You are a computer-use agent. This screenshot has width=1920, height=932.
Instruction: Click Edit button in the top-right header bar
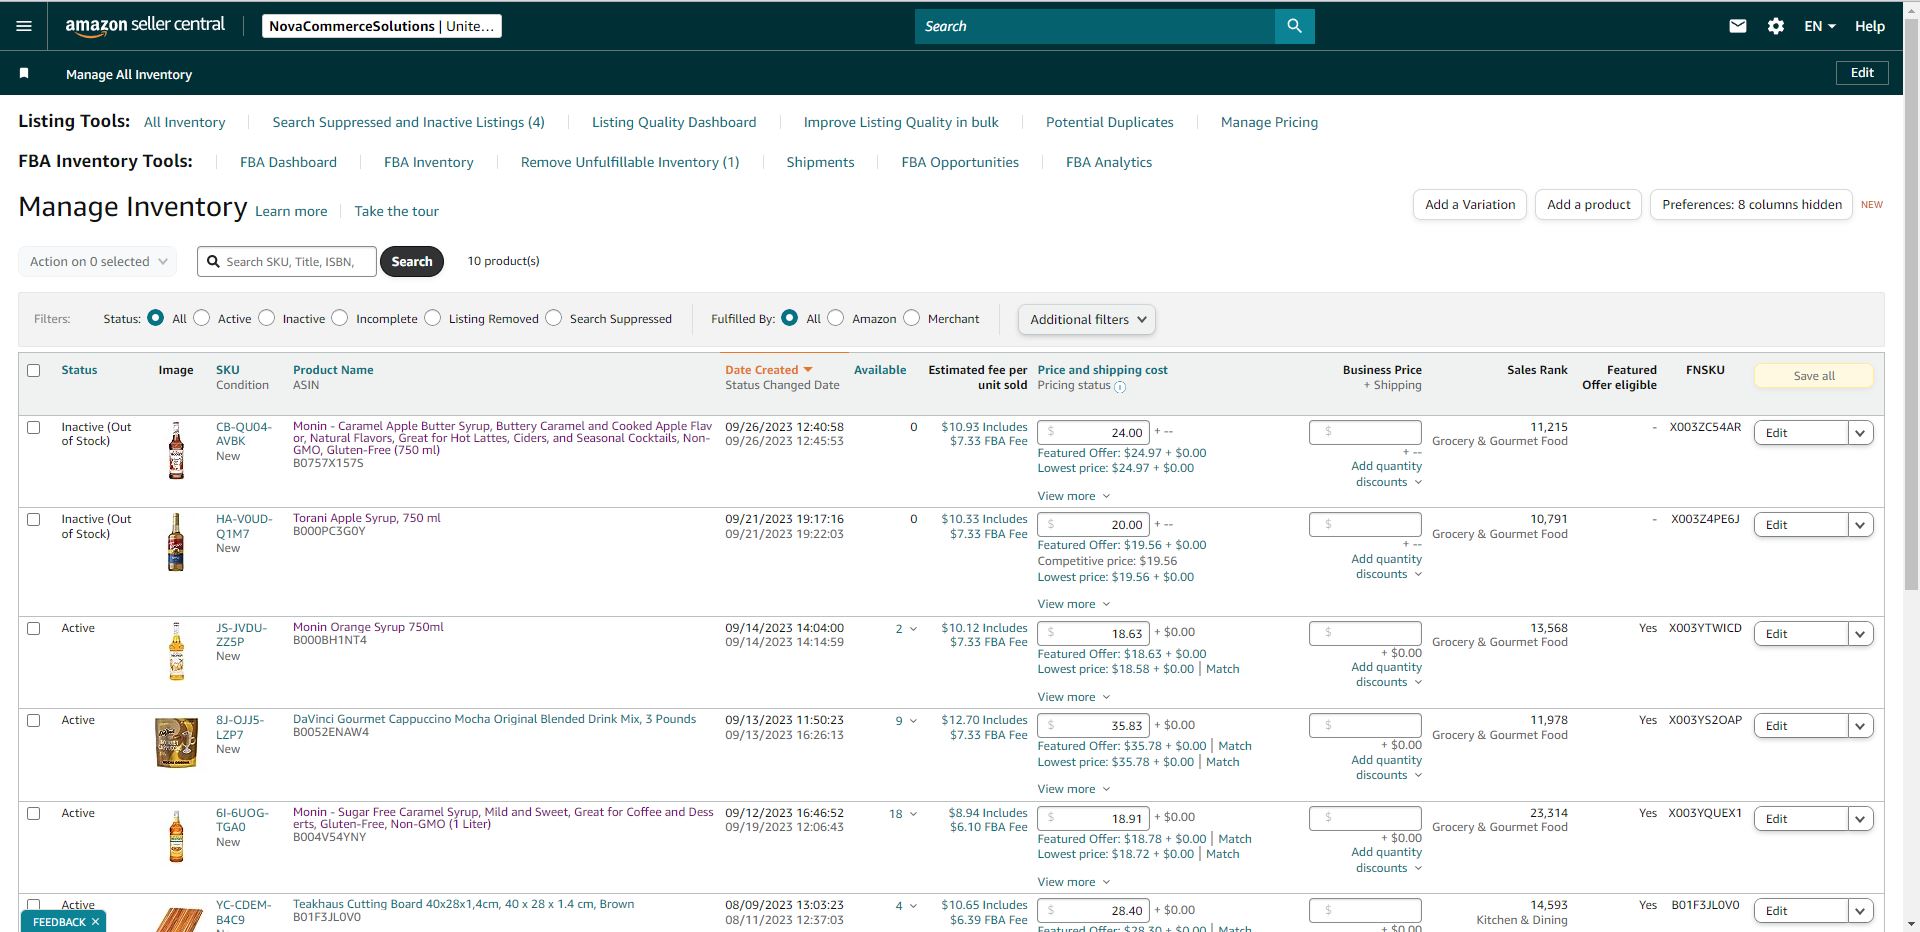1862,73
